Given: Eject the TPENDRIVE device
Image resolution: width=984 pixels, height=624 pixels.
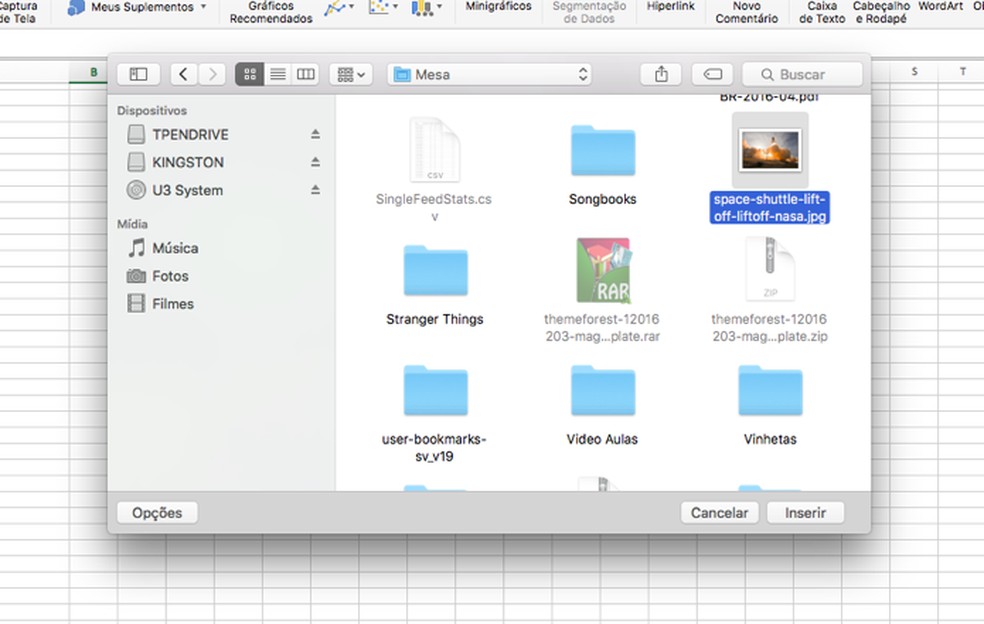Looking at the screenshot, I should [x=315, y=134].
